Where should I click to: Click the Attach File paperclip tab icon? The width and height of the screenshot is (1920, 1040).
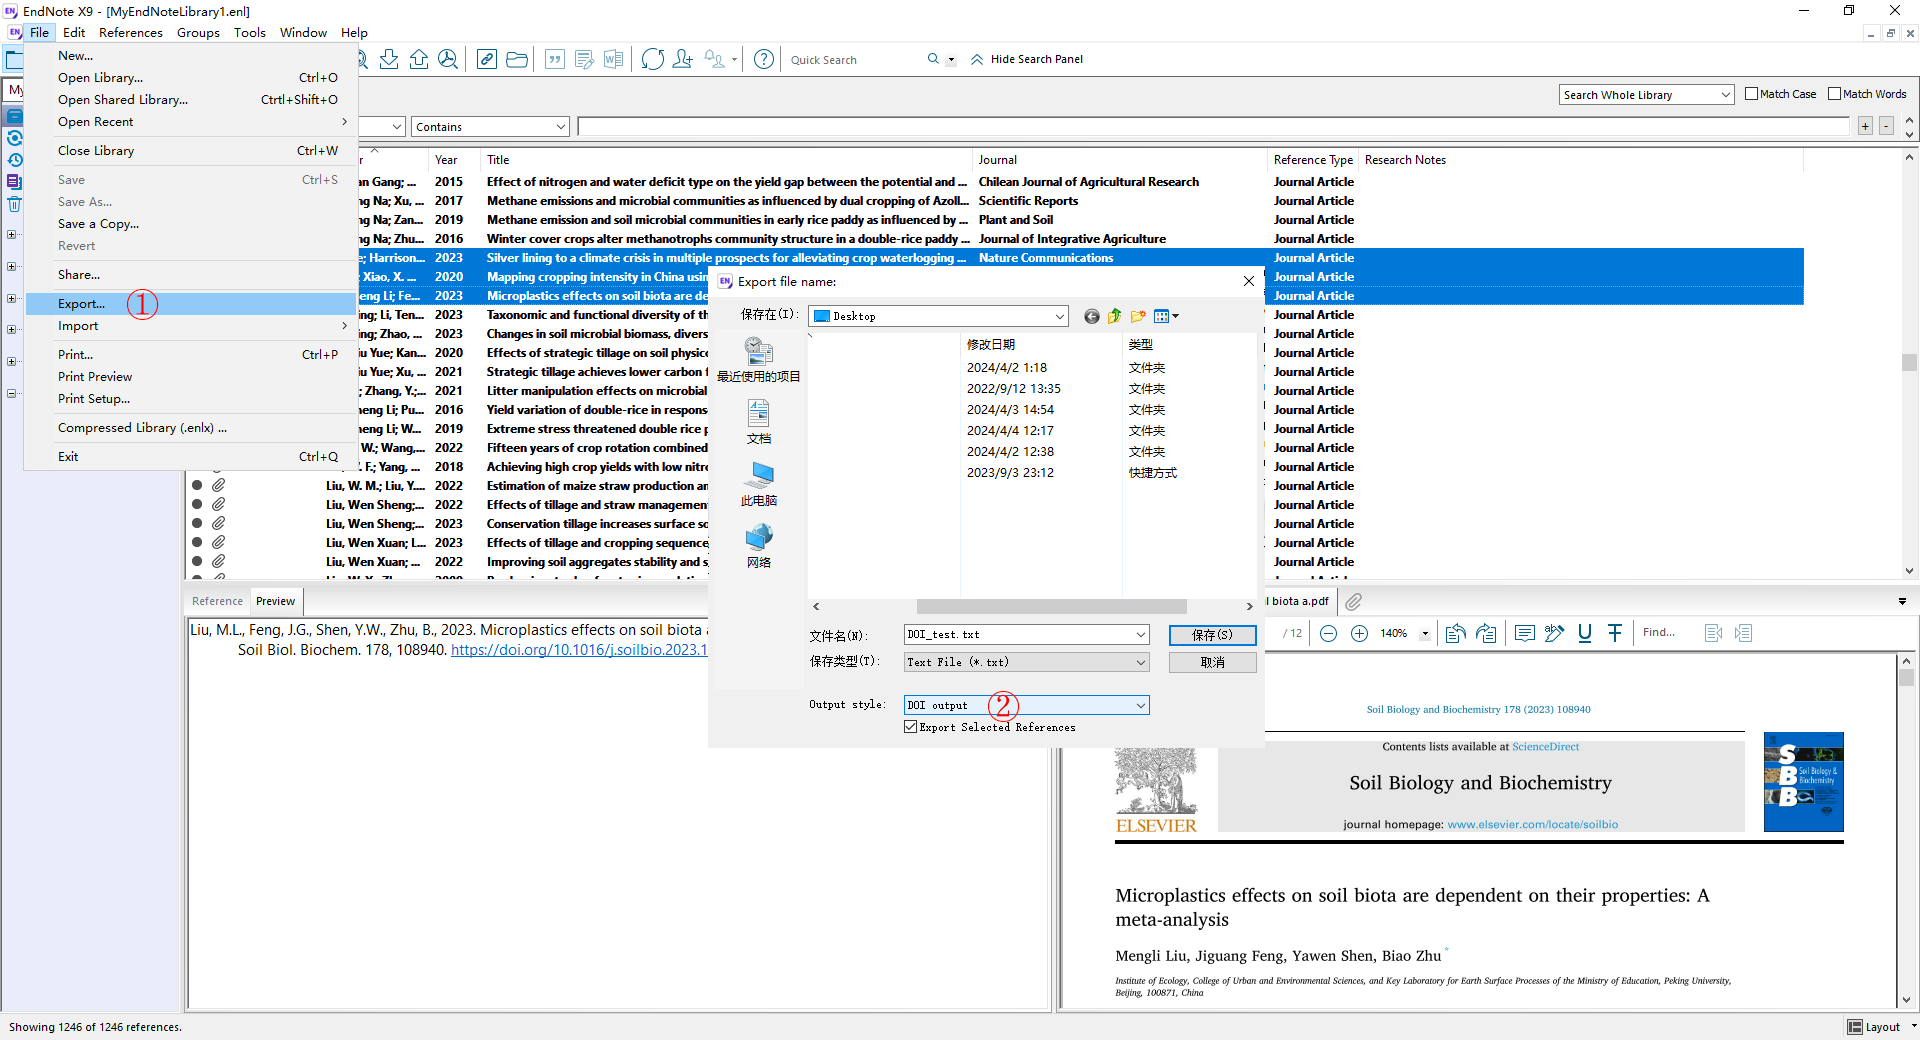1354,601
